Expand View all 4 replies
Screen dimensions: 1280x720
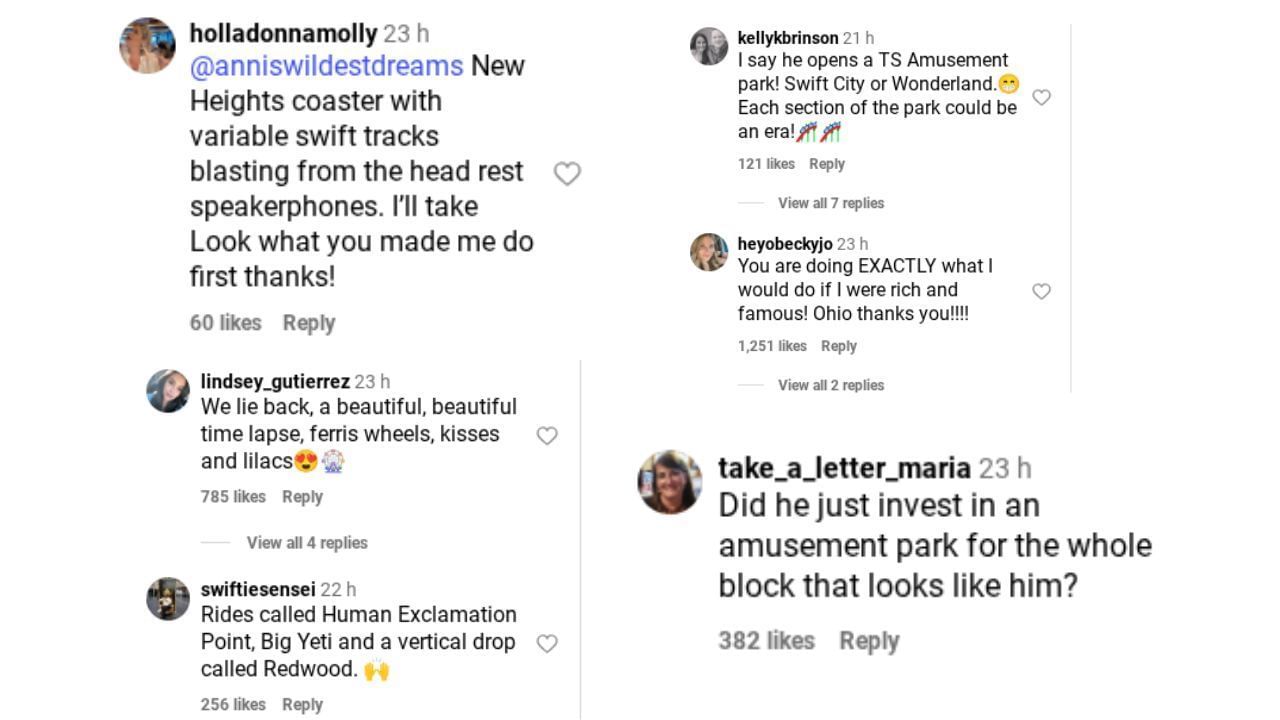[307, 543]
